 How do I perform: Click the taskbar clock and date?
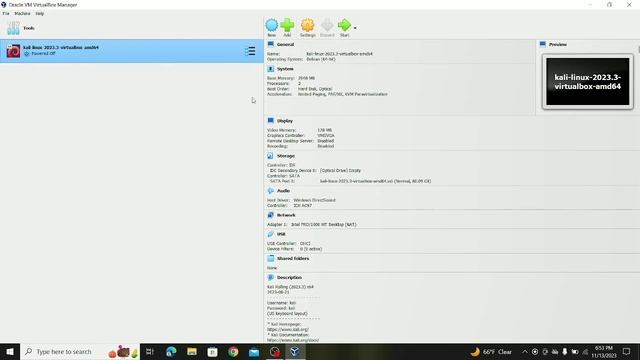pos(604,351)
